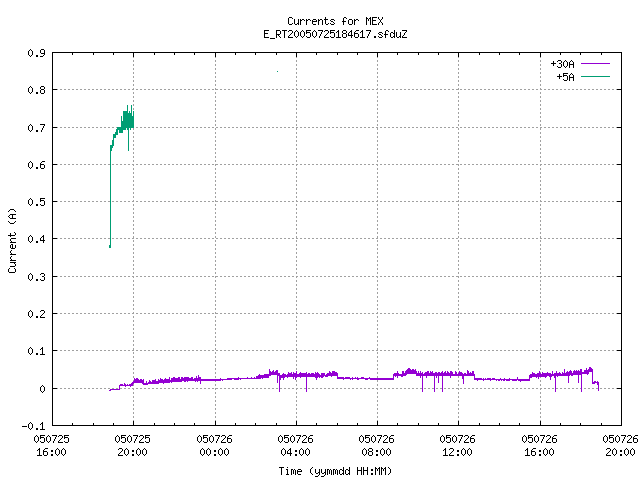Click the chart title 'Currents for MEX'
Screen dimensions: 640x480
pos(335,21)
